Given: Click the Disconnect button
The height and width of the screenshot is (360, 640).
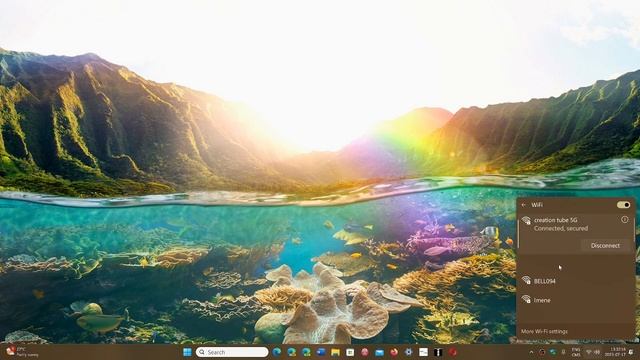Looking at the screenshot, I should coord(605,246).
